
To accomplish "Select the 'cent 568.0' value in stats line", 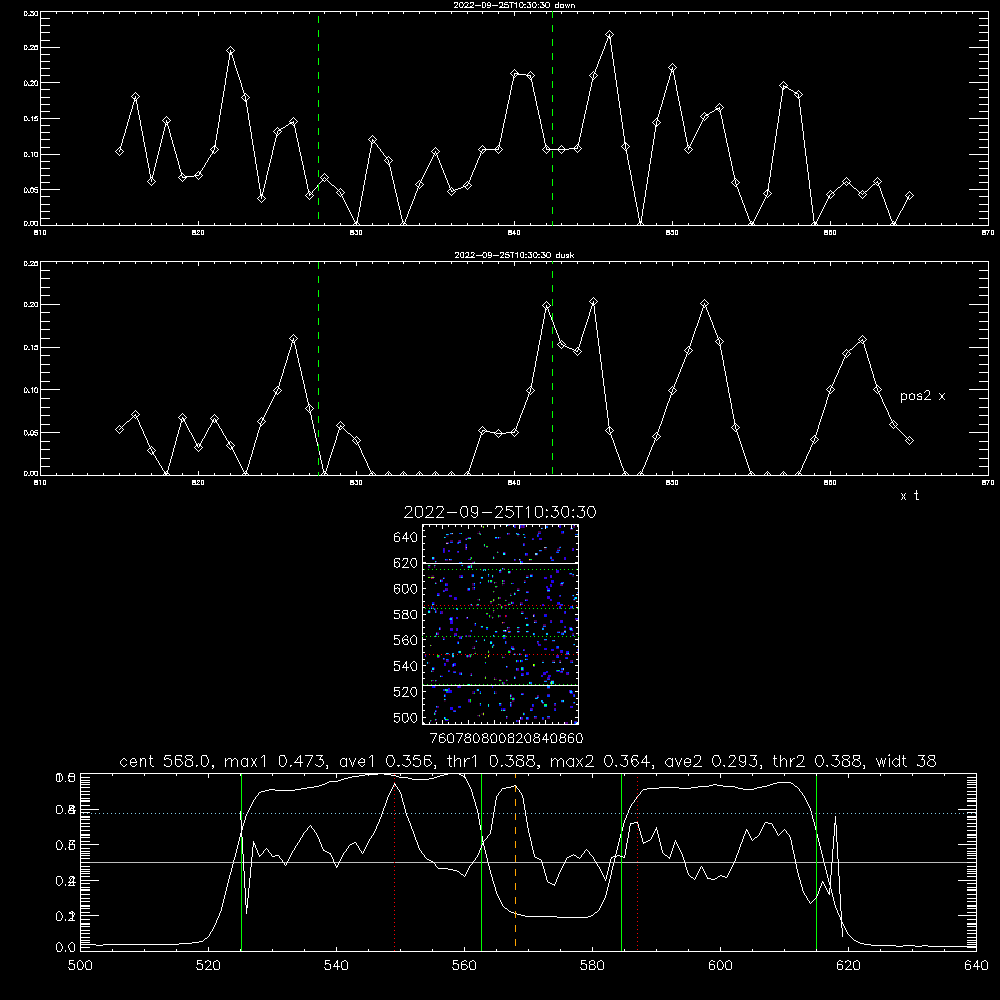I will [165, 761].
